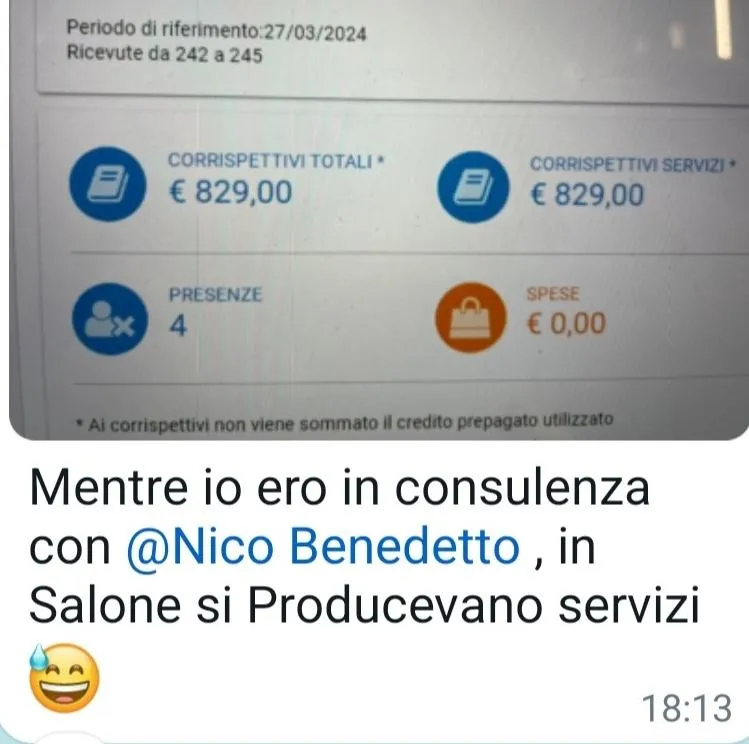Click the Corrispettivi Servizi book icon
Screen dimensions: 749x744
click(473, 187)
